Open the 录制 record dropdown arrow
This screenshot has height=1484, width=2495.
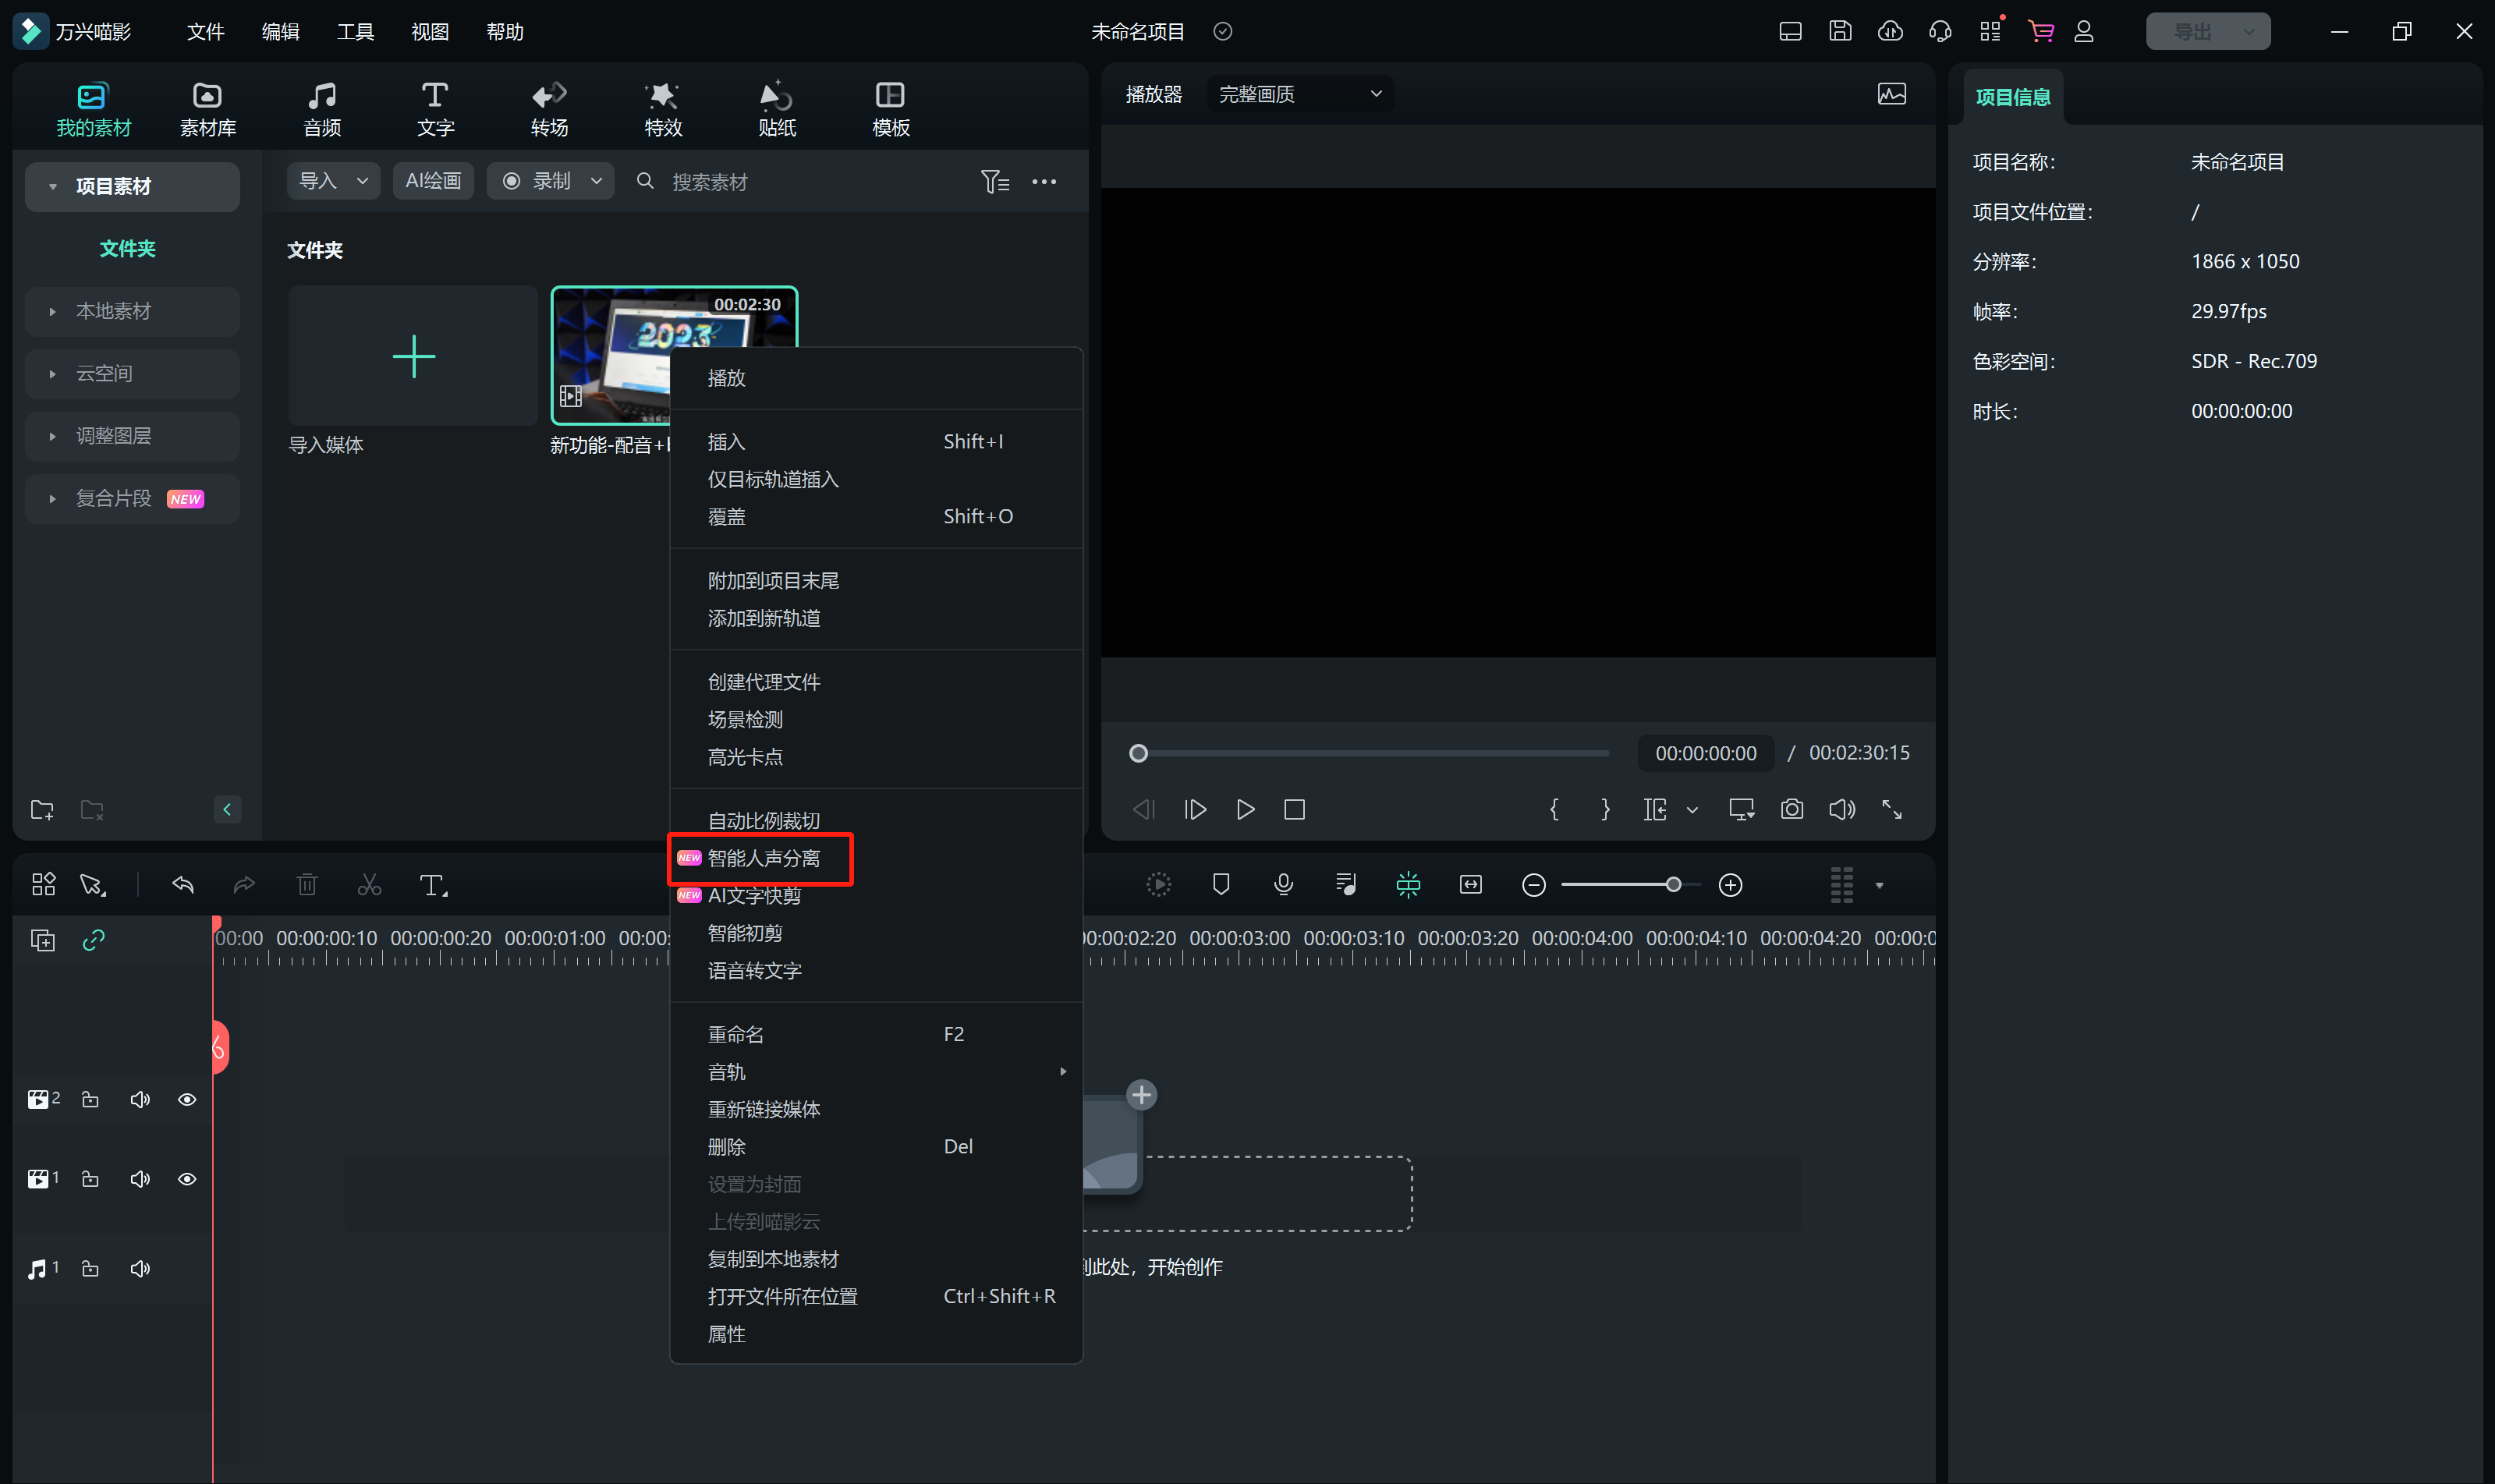(x=596, y=181)
